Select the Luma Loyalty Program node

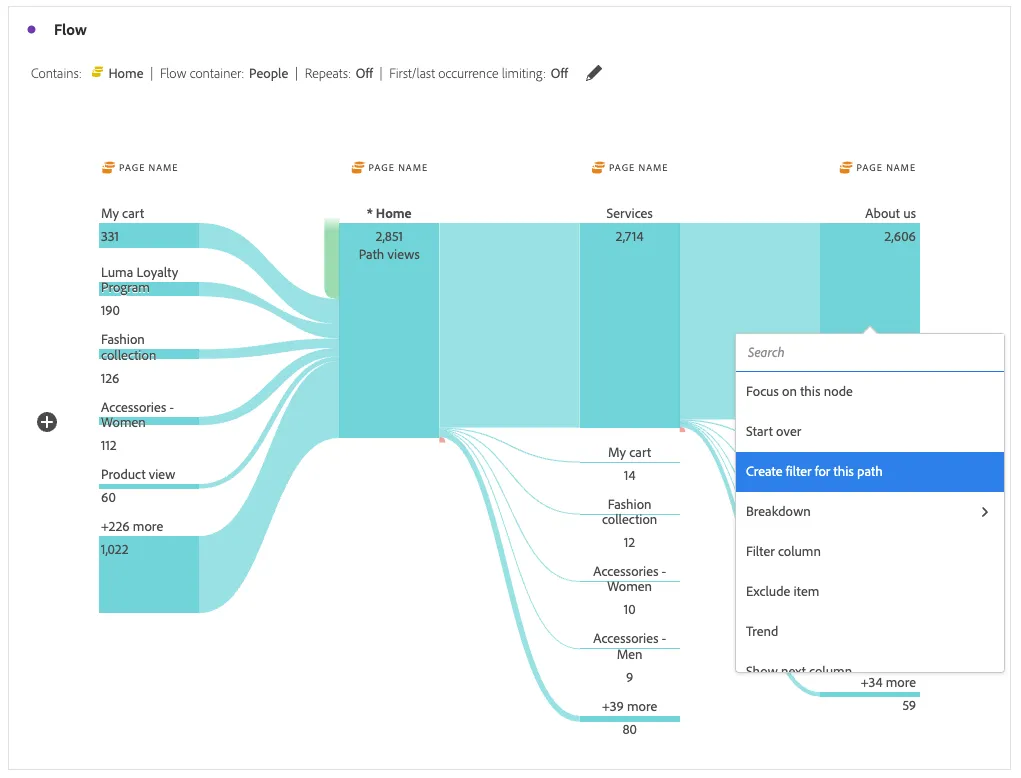148,289
